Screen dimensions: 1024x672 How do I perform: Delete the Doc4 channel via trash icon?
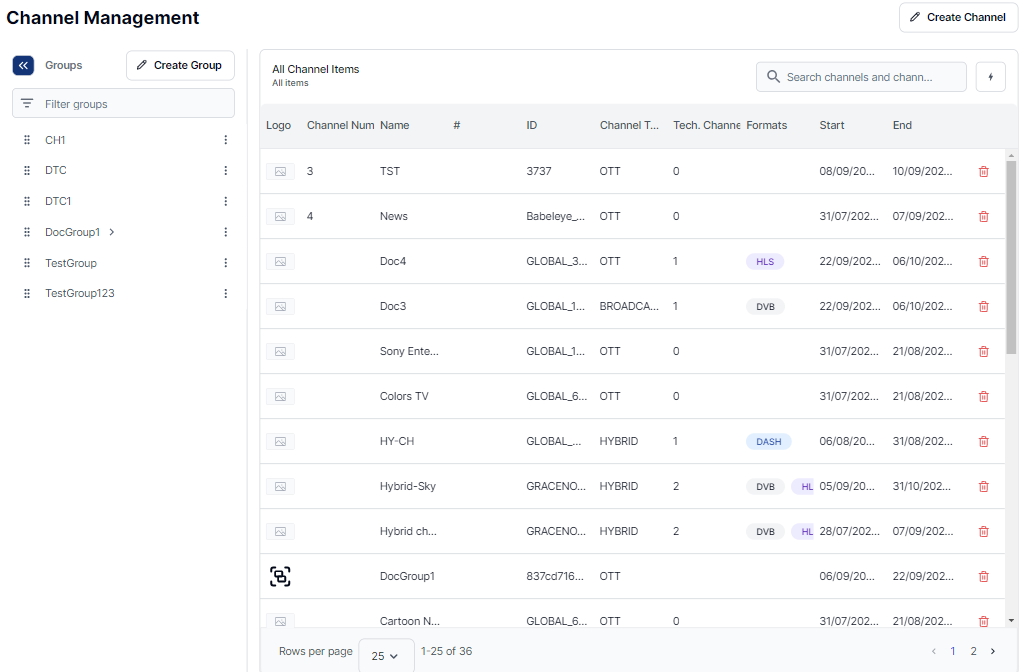[983, 262]
